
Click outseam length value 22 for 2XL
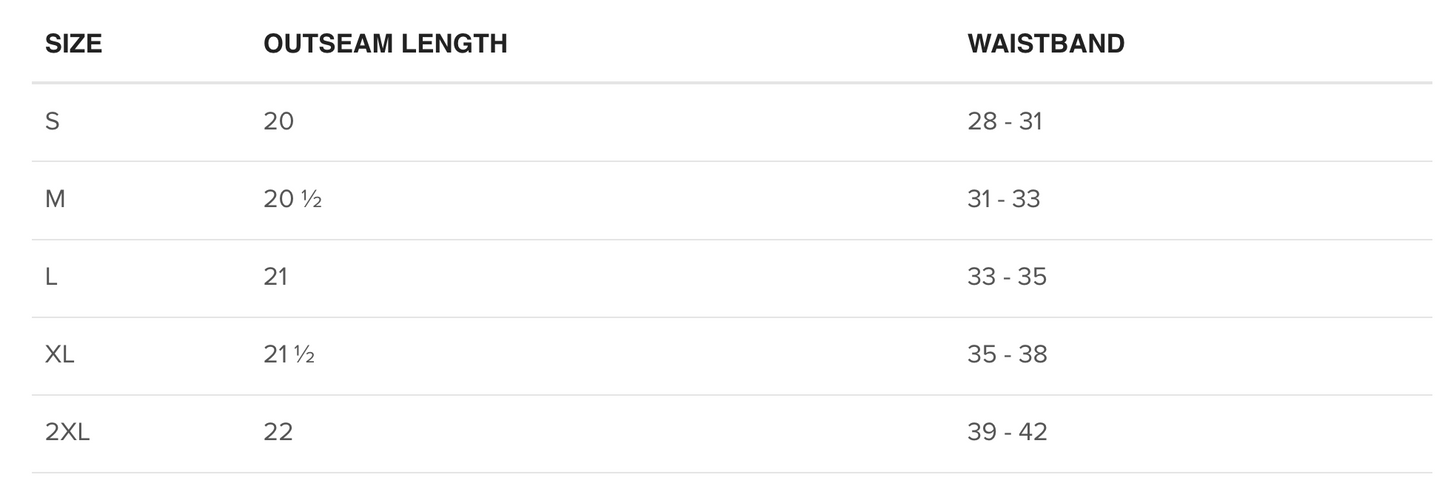(x=278, y=433)
